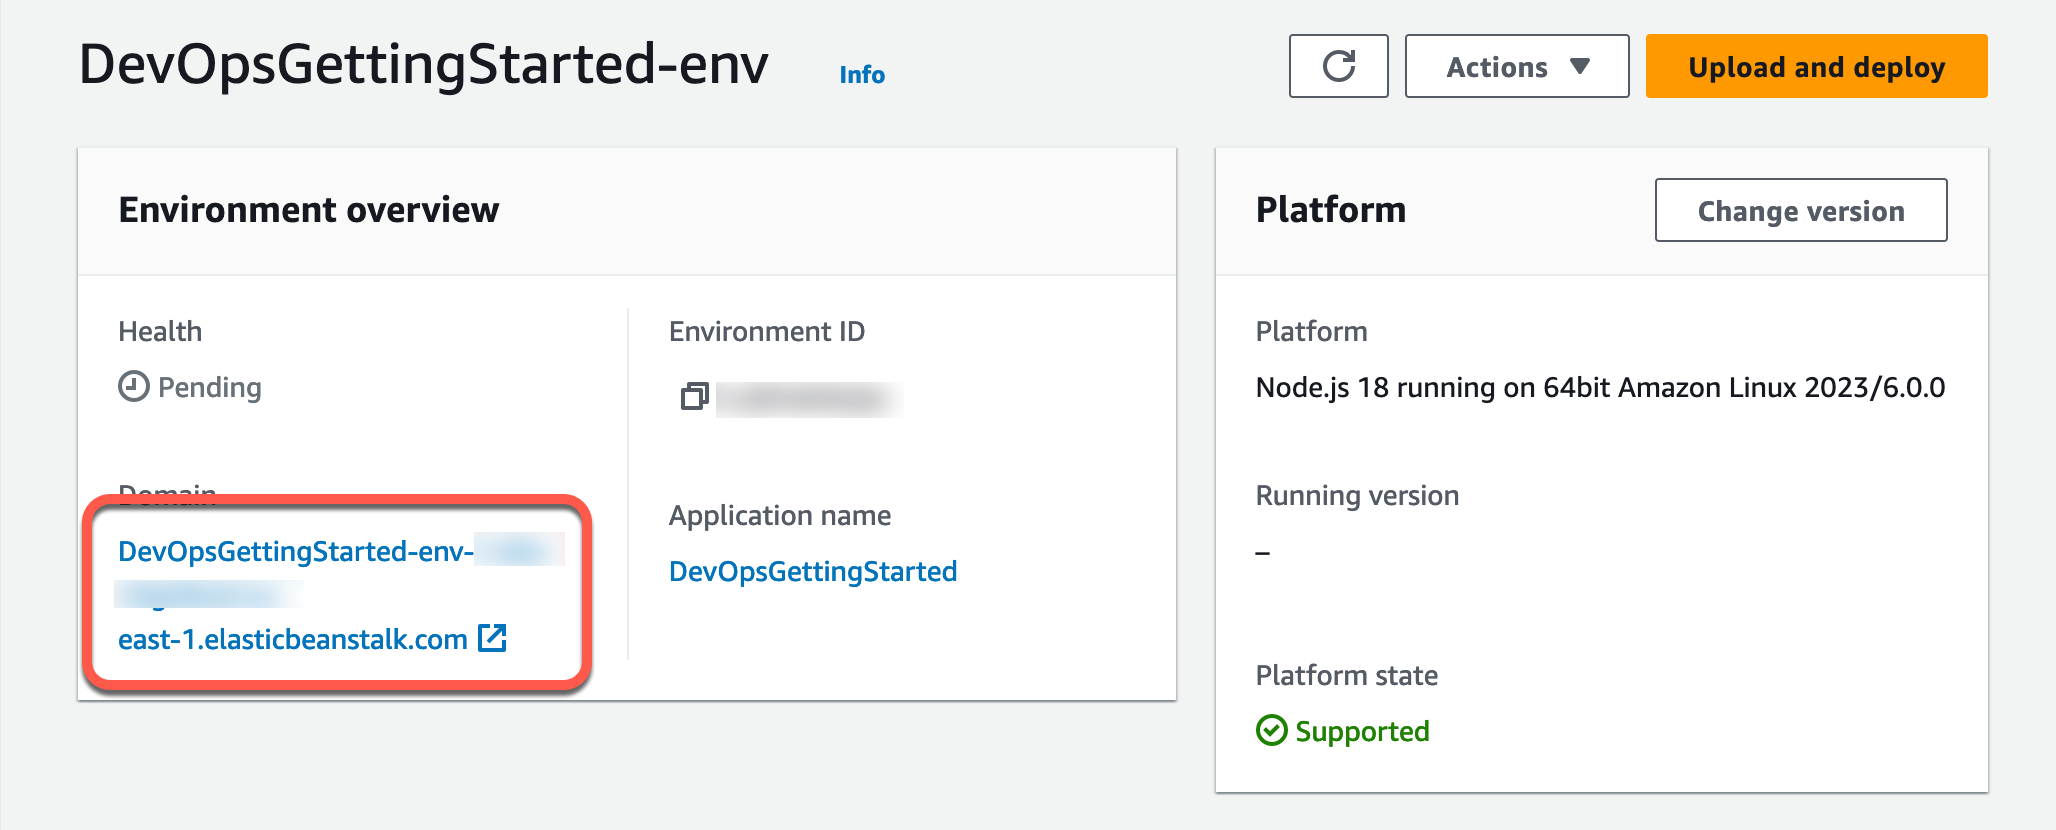
Task: Click the DevOpsGettingStarted-env page title
Action: 424,64
